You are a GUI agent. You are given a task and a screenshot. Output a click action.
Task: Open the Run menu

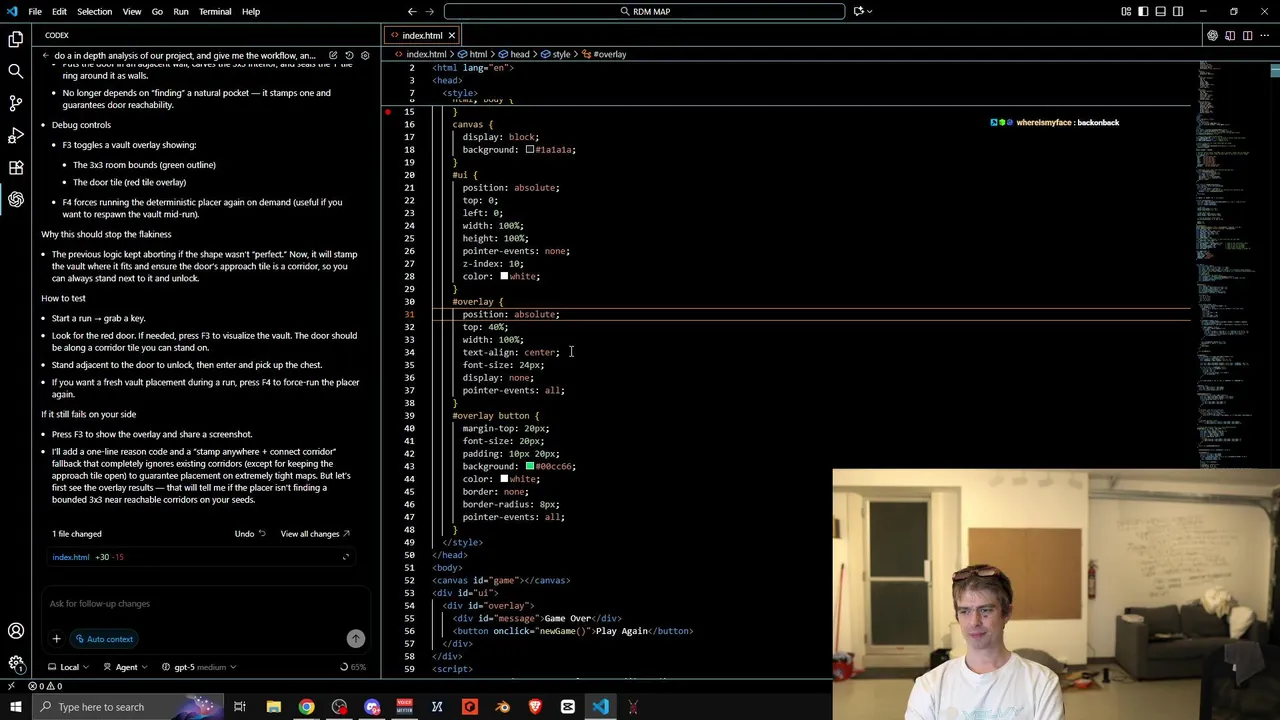pos(181,11)
